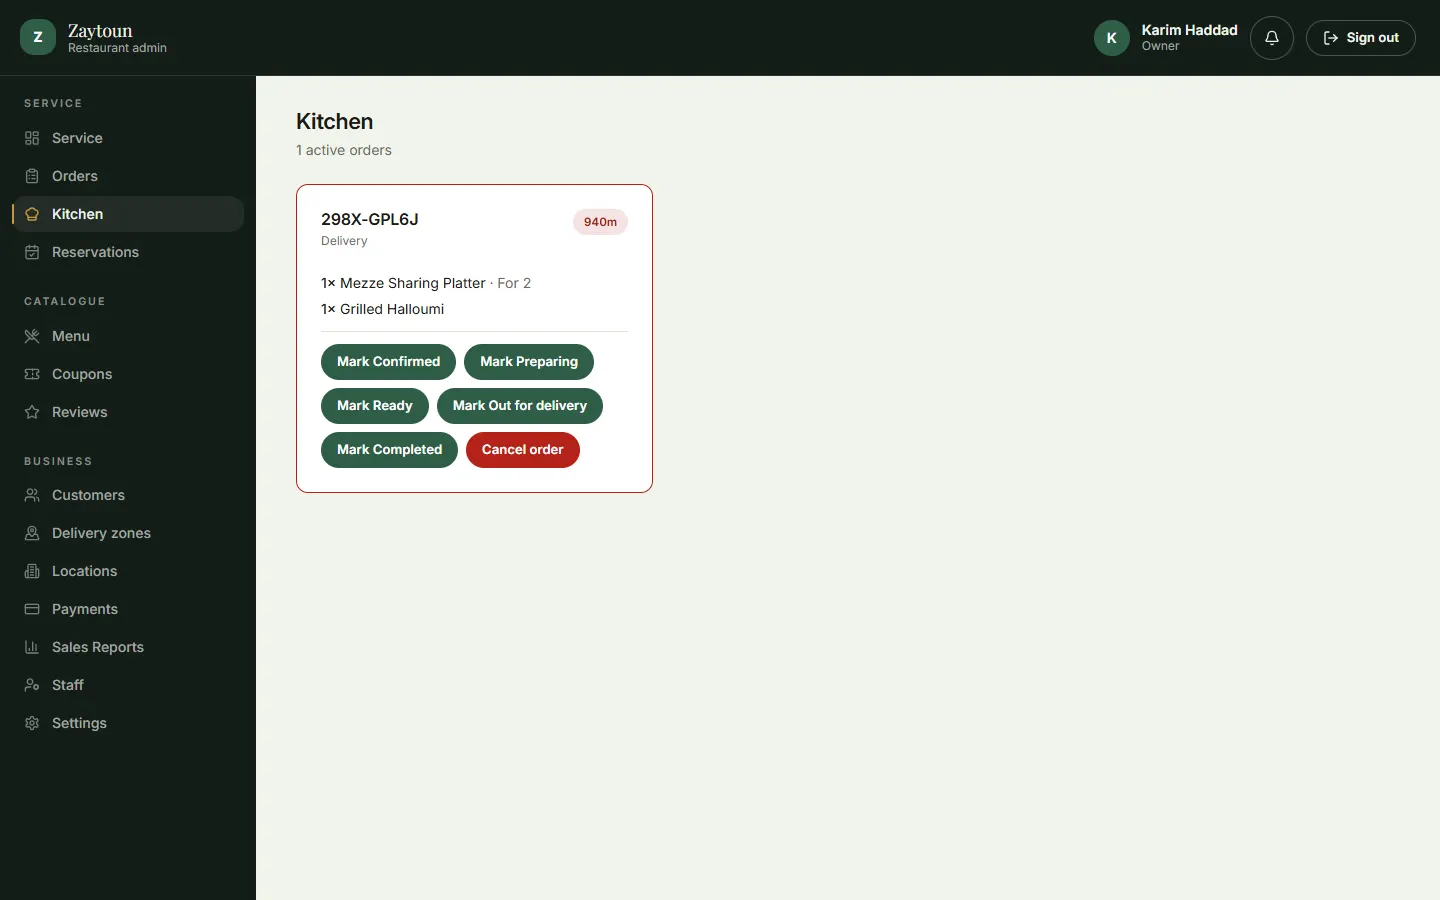Open the Staff page label
This screenshot has width=1440, height=900.
pyautogui.click(x=68, y=685)
